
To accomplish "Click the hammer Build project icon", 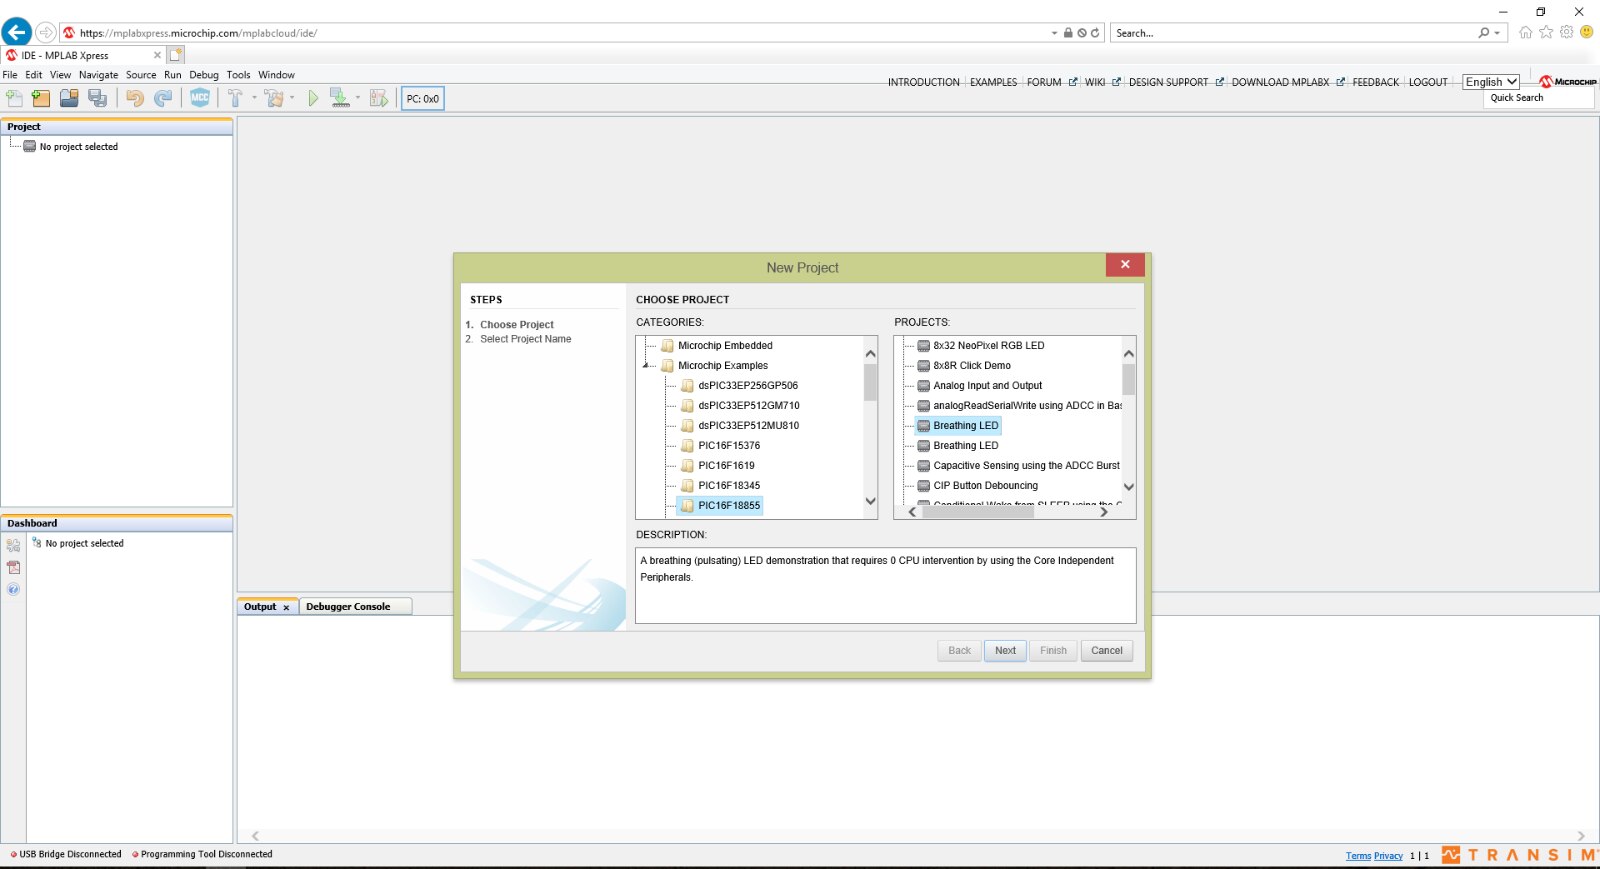I will click(235, 98).
